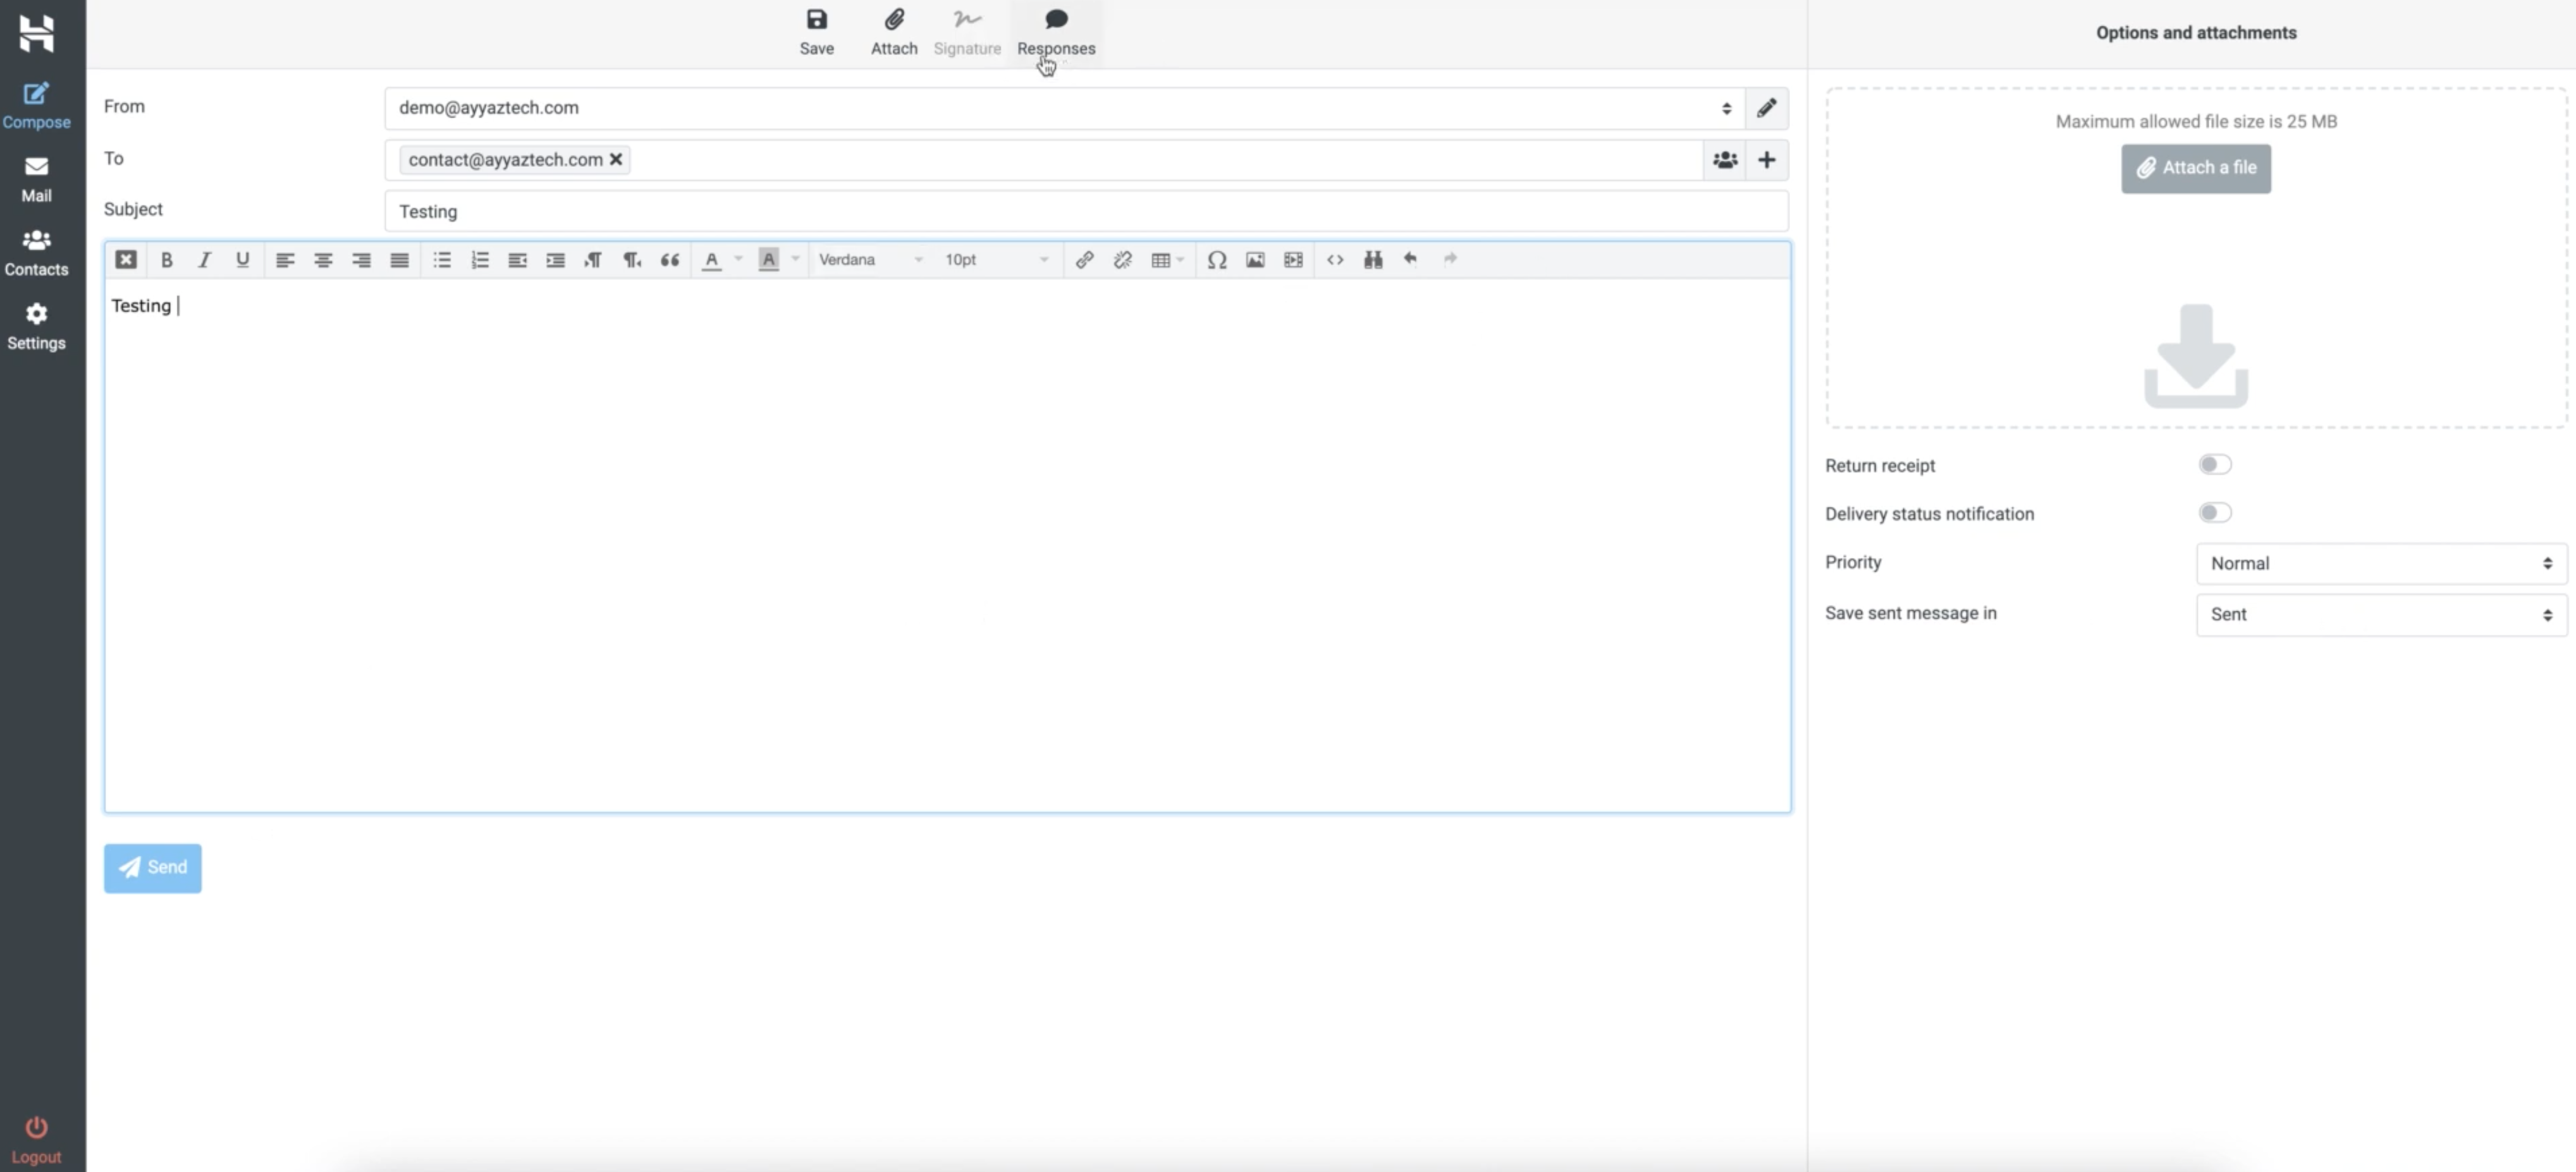Insert a hyperlink using the link icon

pos(1084,260)
